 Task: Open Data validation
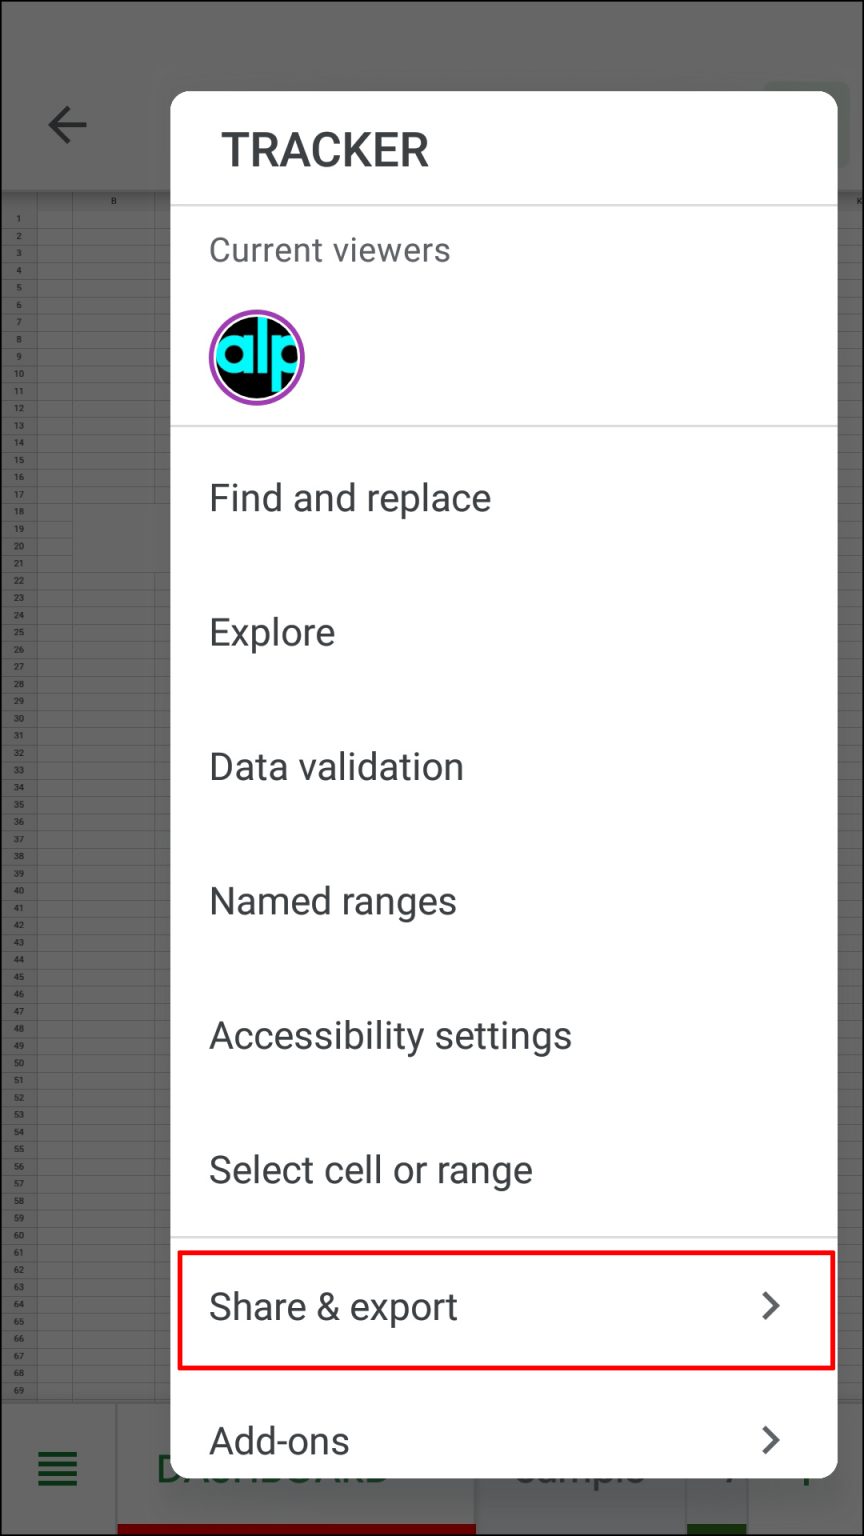(336, 766)
